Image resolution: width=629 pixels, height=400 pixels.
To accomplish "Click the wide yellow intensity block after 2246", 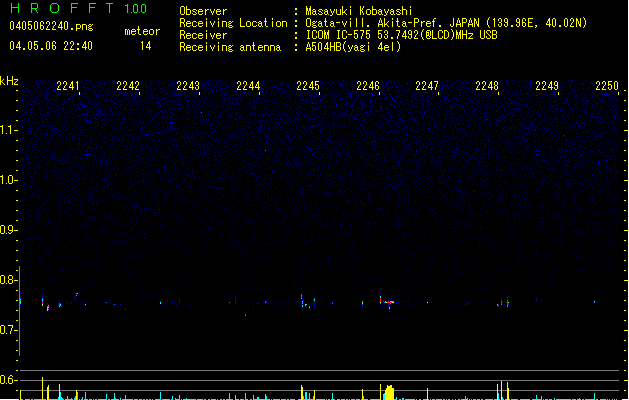I will click(x=389, y=392).
